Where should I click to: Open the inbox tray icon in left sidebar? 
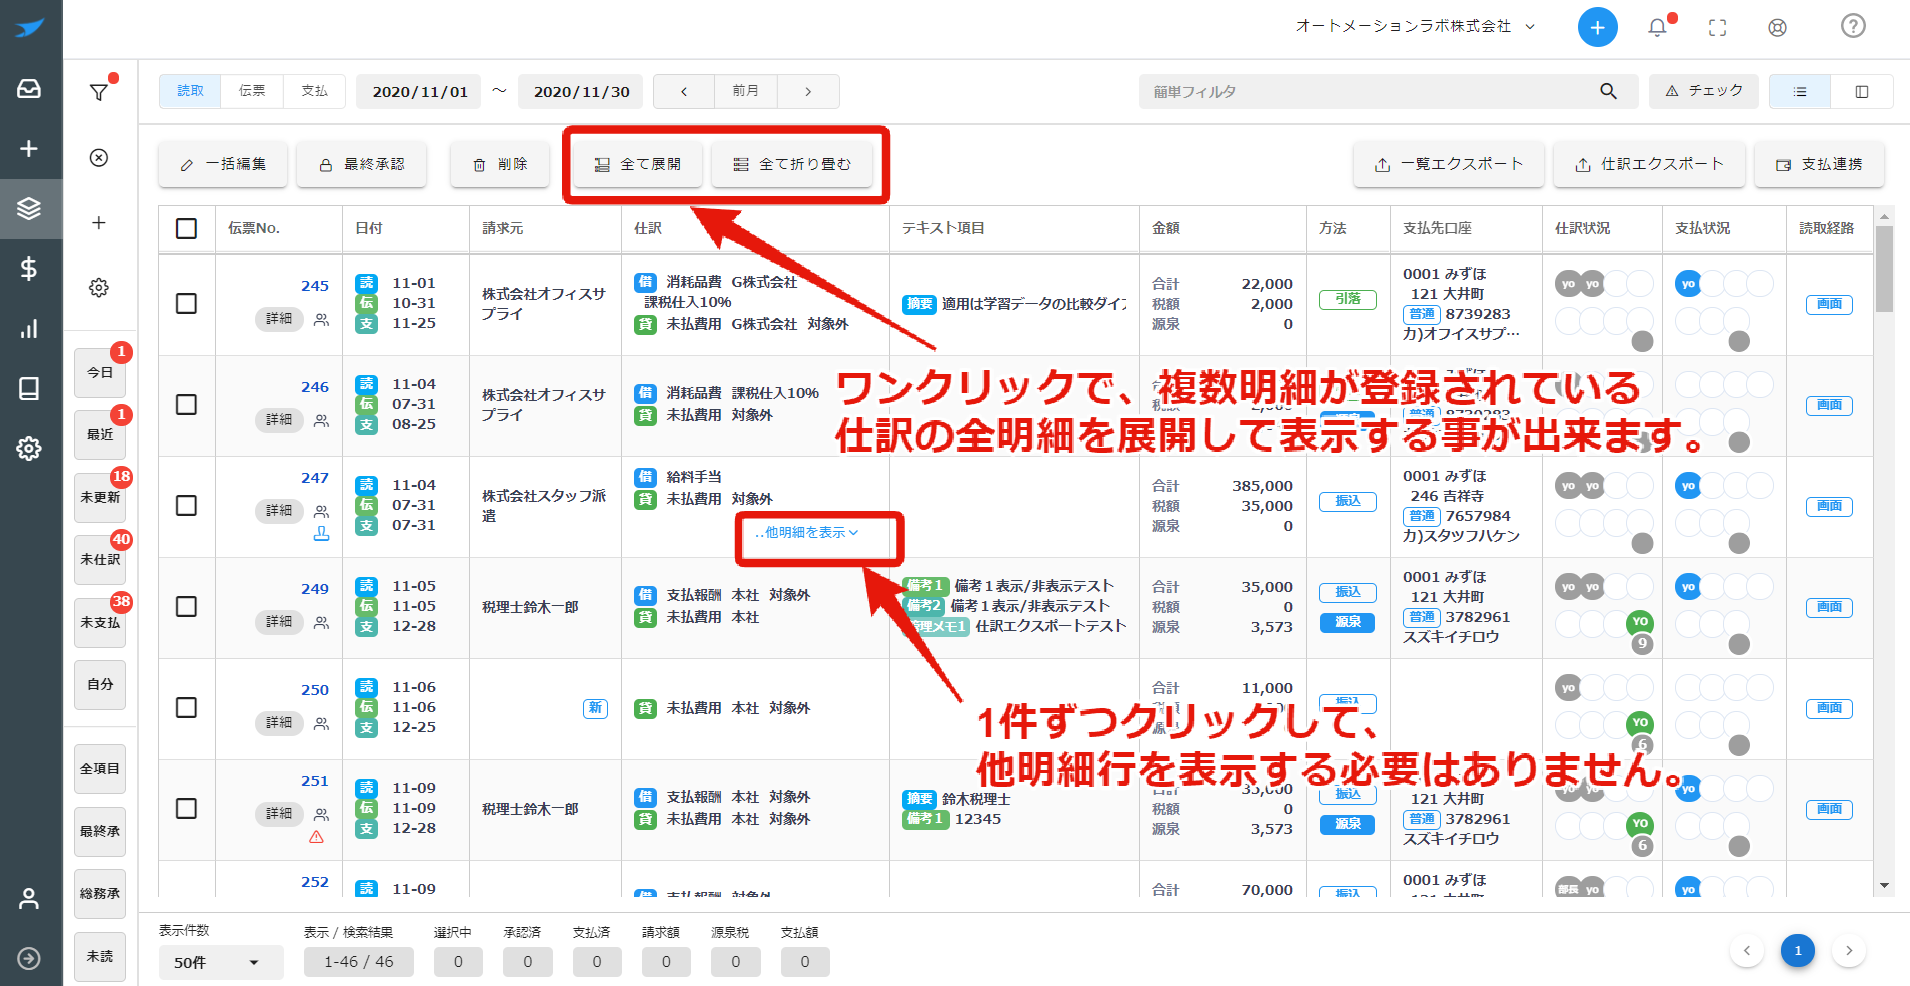point(29,89)
